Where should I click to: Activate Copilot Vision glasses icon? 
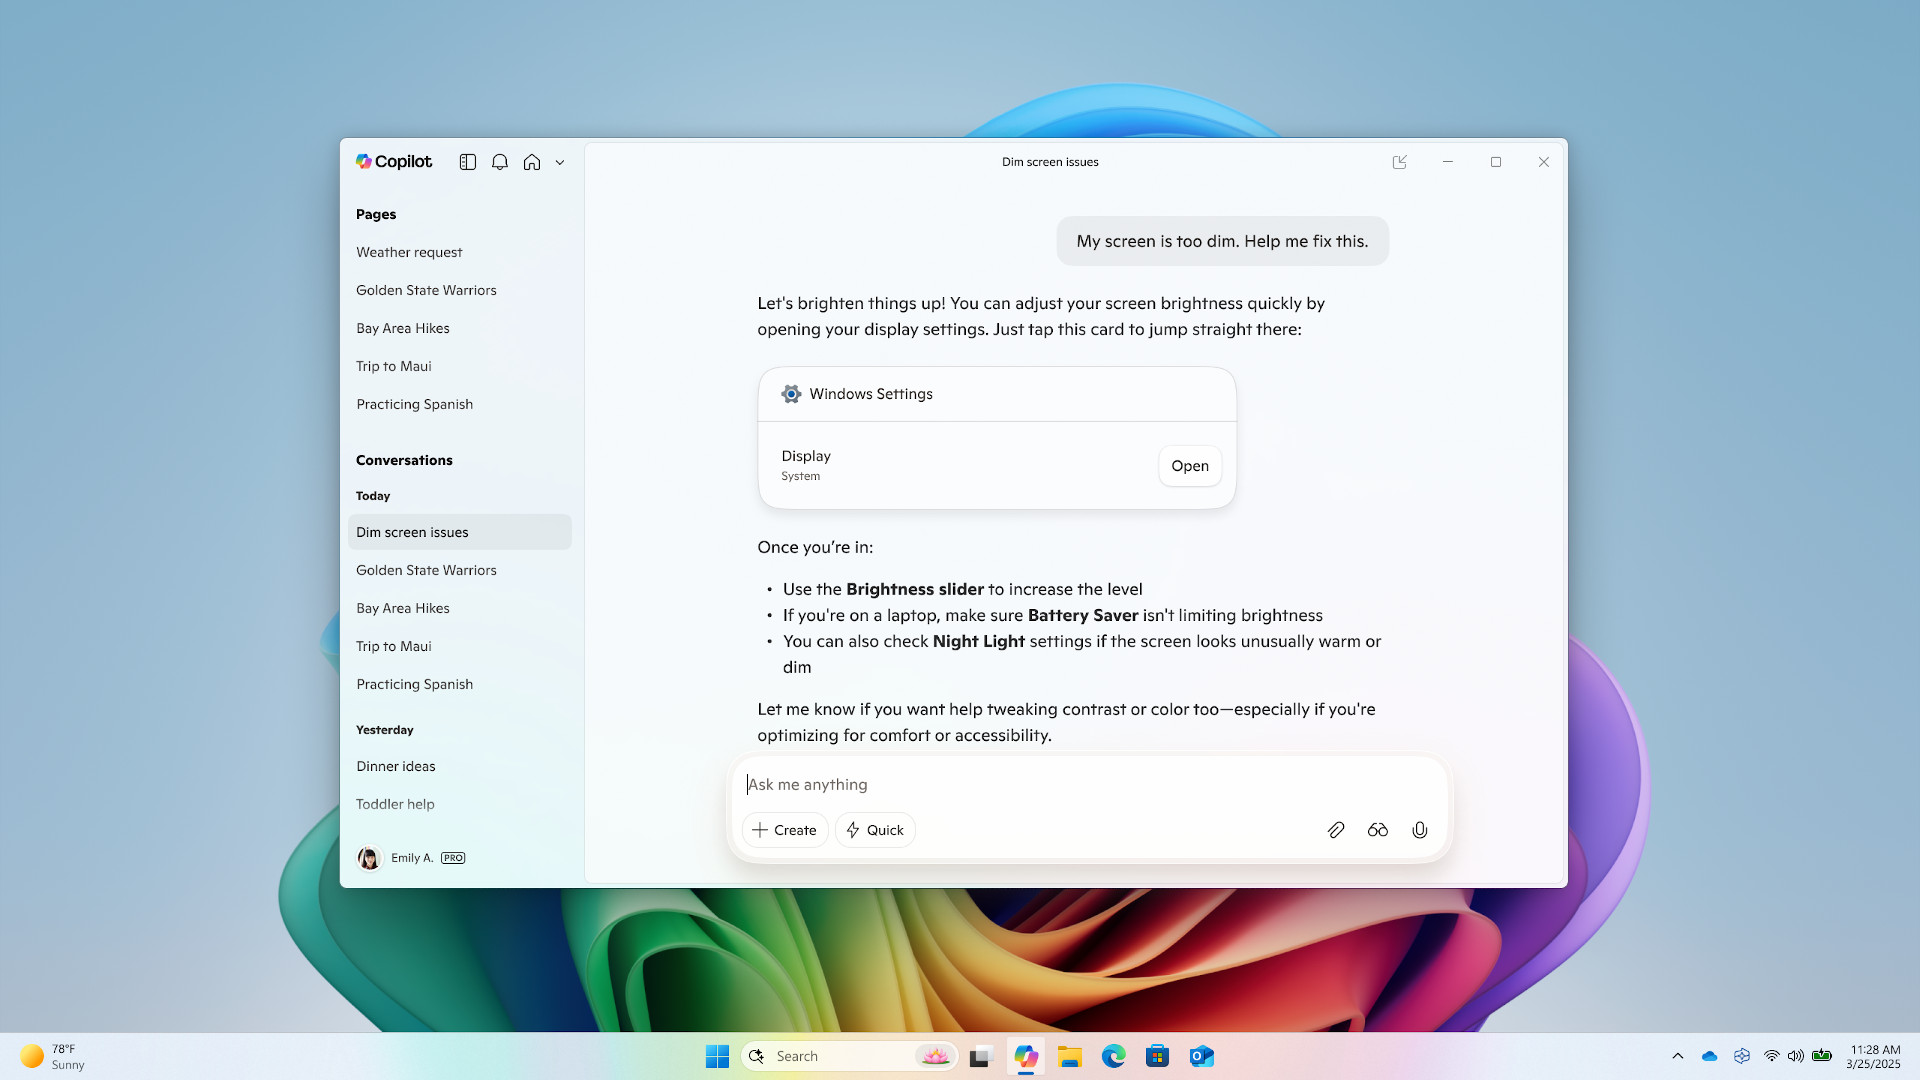(x=1378, y=830)
